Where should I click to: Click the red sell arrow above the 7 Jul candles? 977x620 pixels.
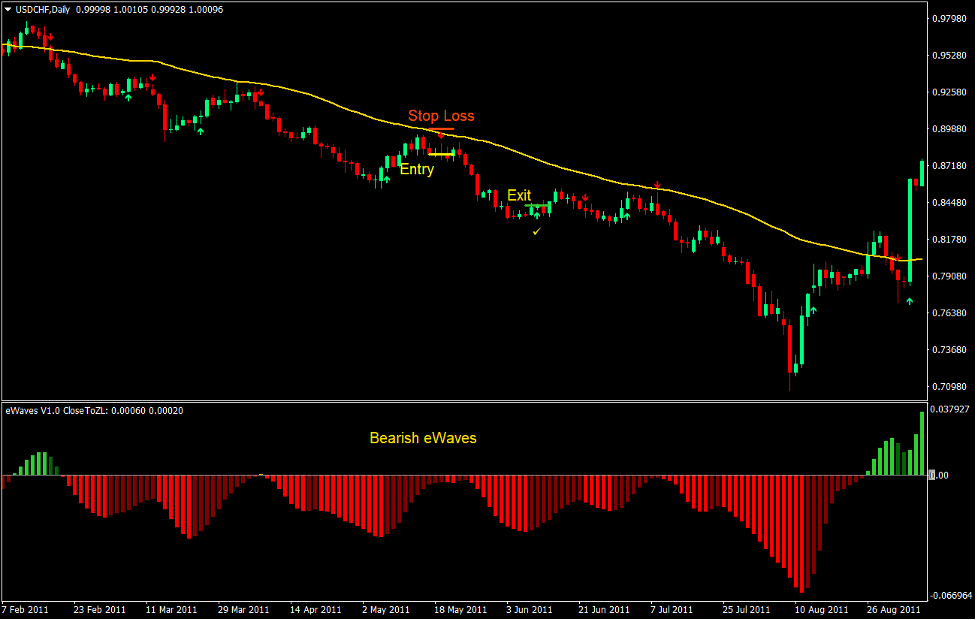pos(657,186)
